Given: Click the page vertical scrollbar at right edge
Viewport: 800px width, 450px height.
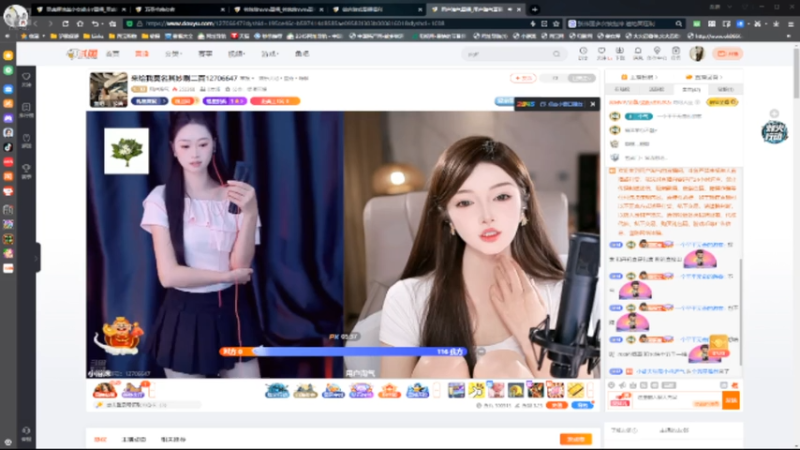Looking at the screenshot, I should (x=796, y=74).
